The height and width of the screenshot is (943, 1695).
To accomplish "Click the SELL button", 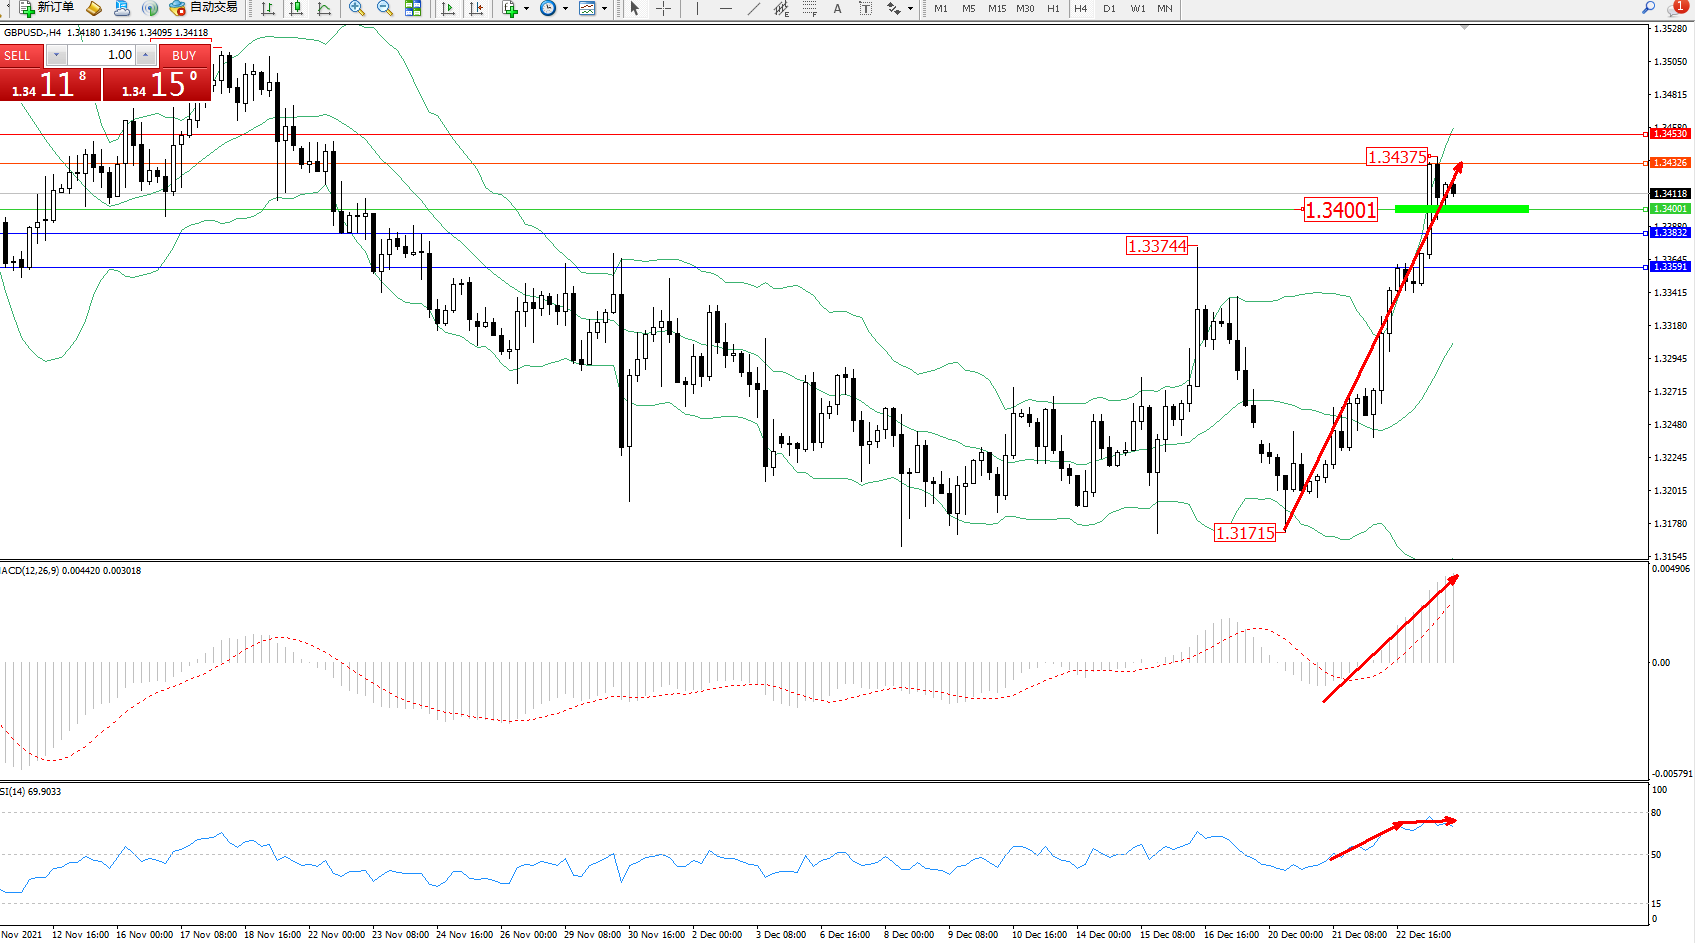I will pos(18,55).
